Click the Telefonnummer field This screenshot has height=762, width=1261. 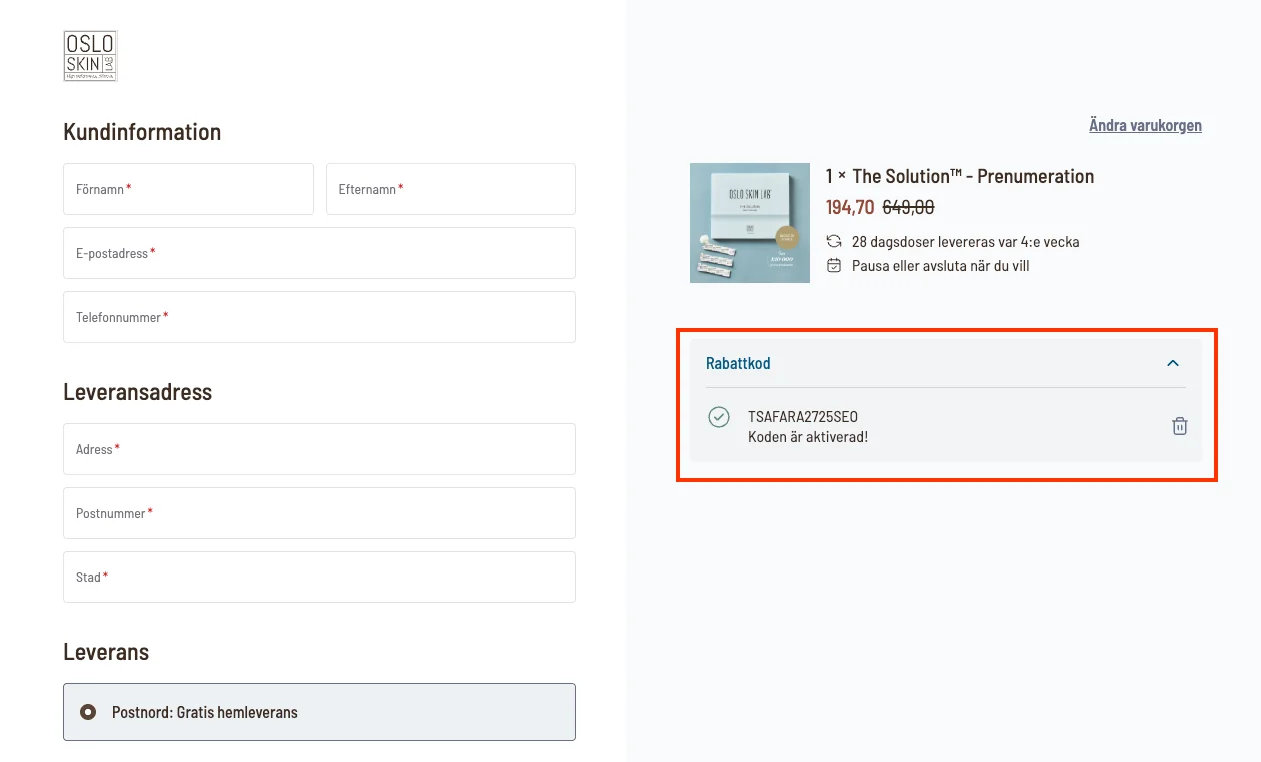click(319, 317)
